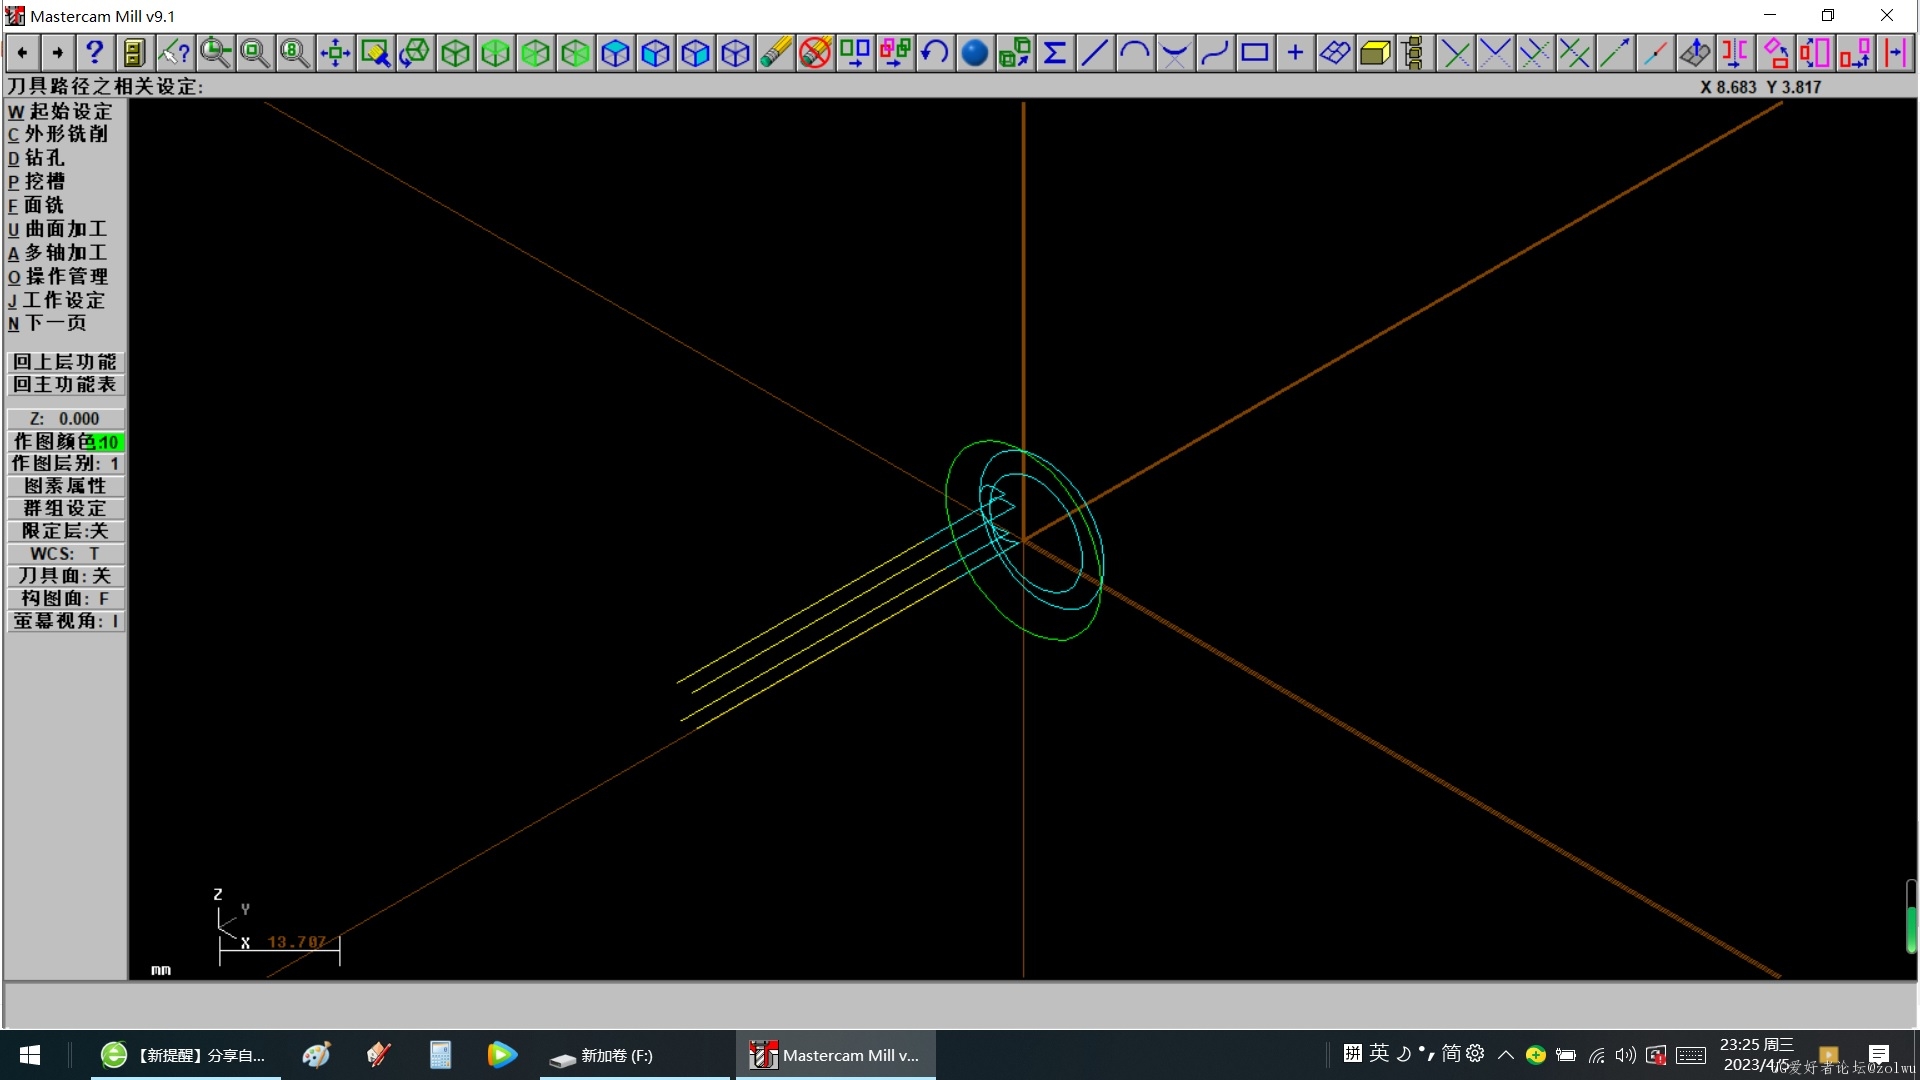This screenshot has width=1920, height=1080.
Task: Click the green scrollbar thumb at right edge
Action: pos(1911,928)
